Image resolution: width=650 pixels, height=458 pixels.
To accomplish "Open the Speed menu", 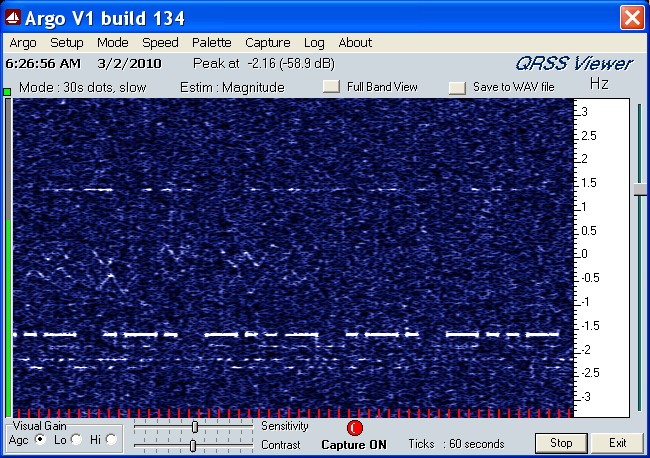I will [x=160, y=43].
